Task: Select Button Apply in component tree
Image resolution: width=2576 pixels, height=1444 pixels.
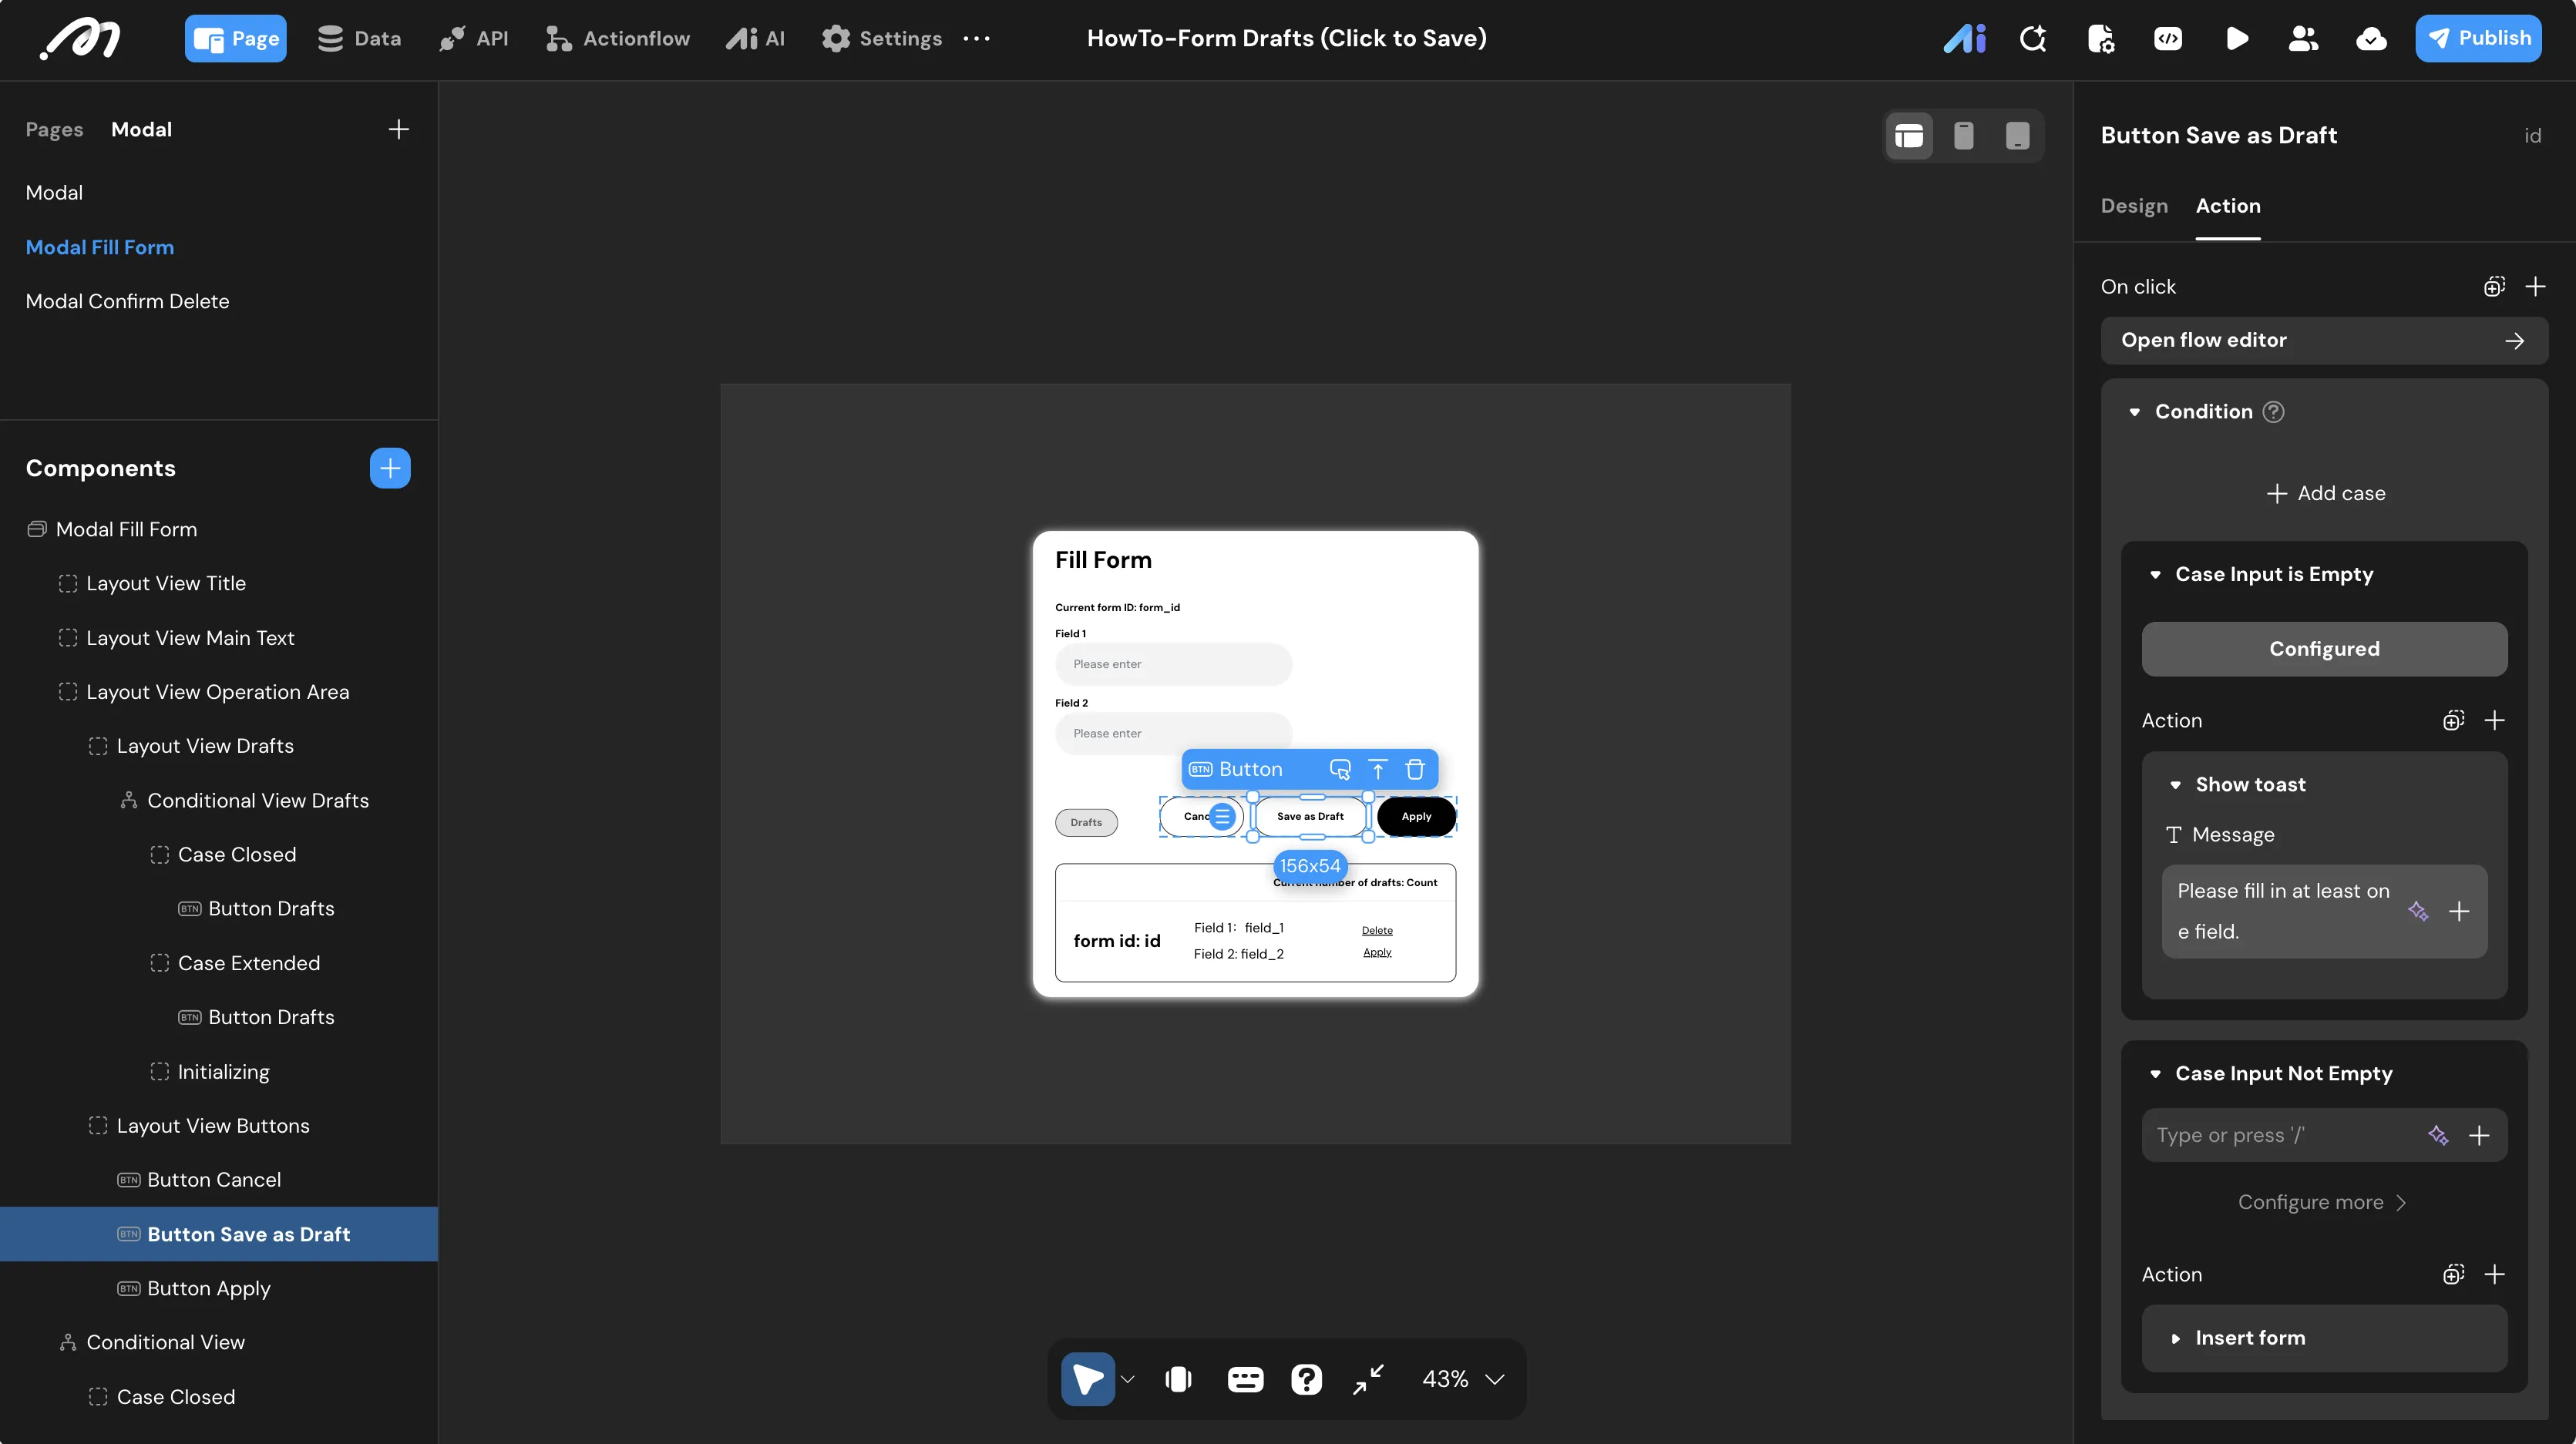Action: [x=208, y=1288]
